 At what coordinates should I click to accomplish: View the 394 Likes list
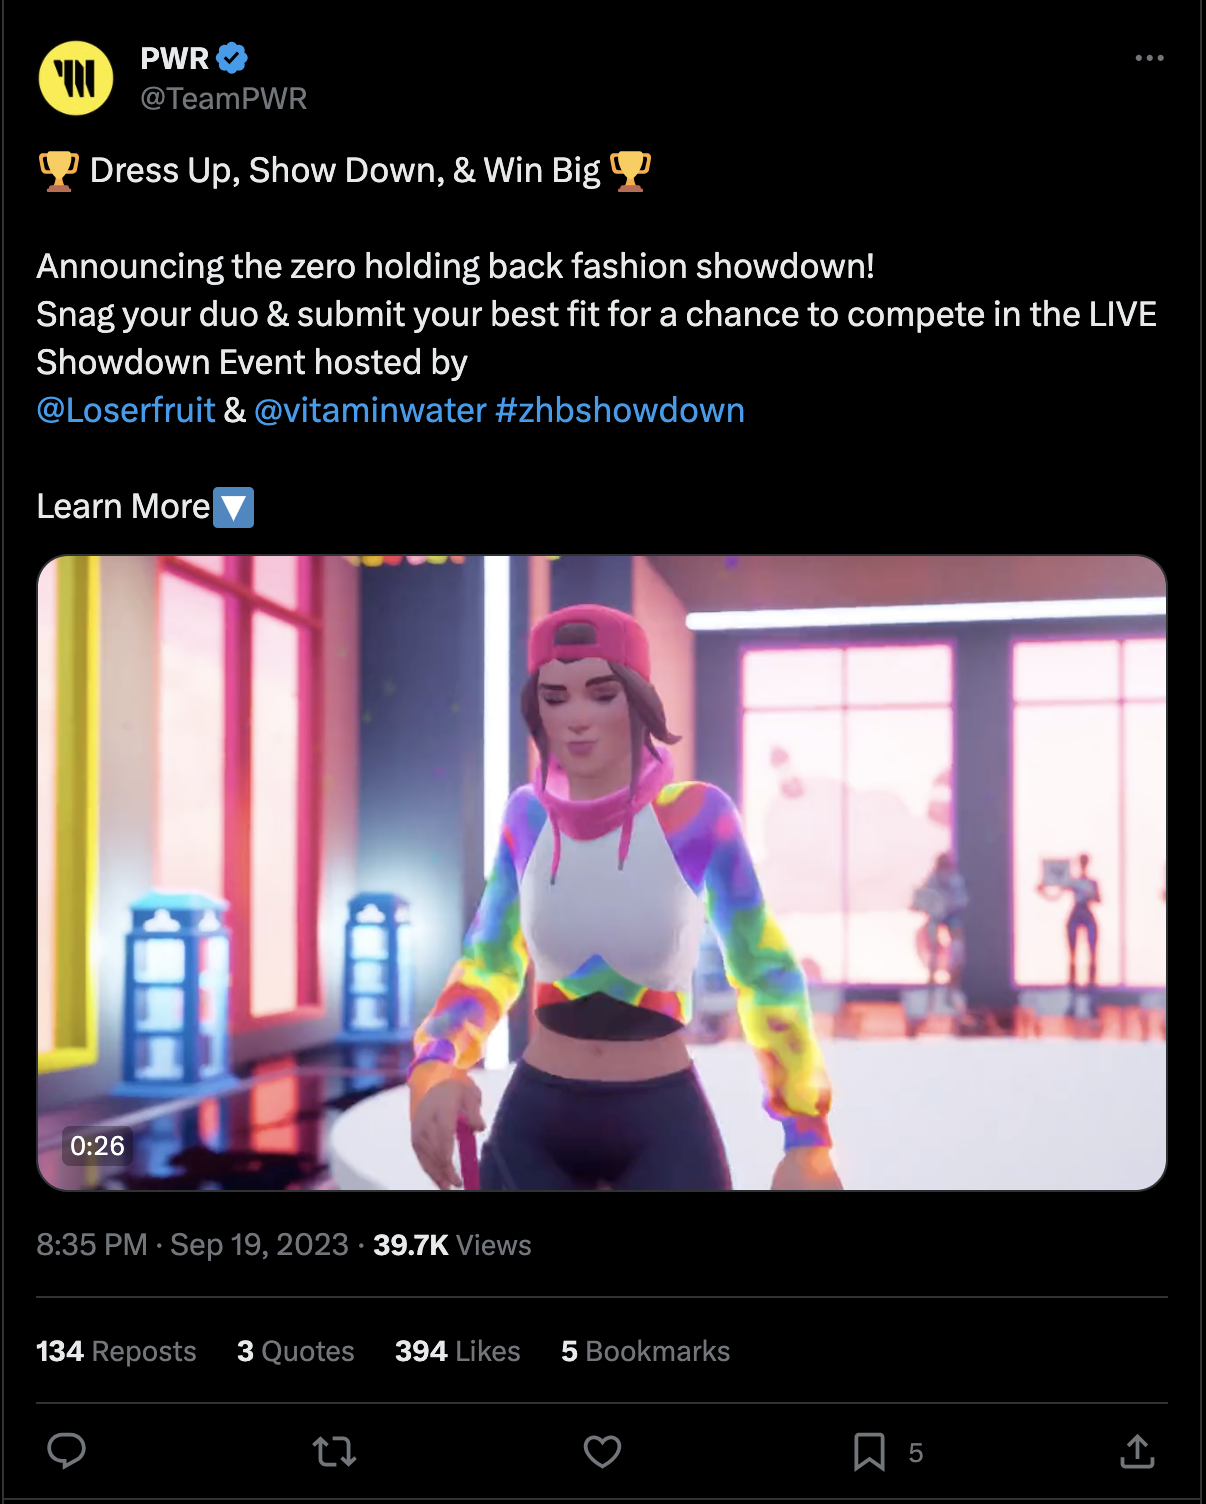pyautogui.click(x=458, y=1351)
